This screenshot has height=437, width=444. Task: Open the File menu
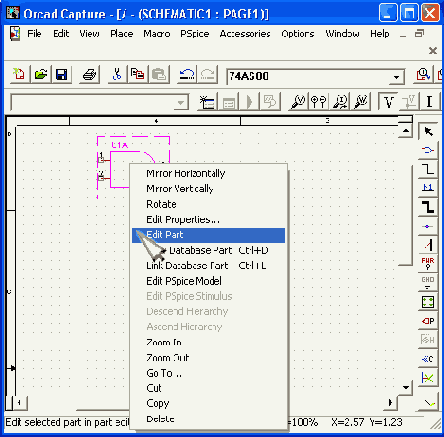click(34, 34)
